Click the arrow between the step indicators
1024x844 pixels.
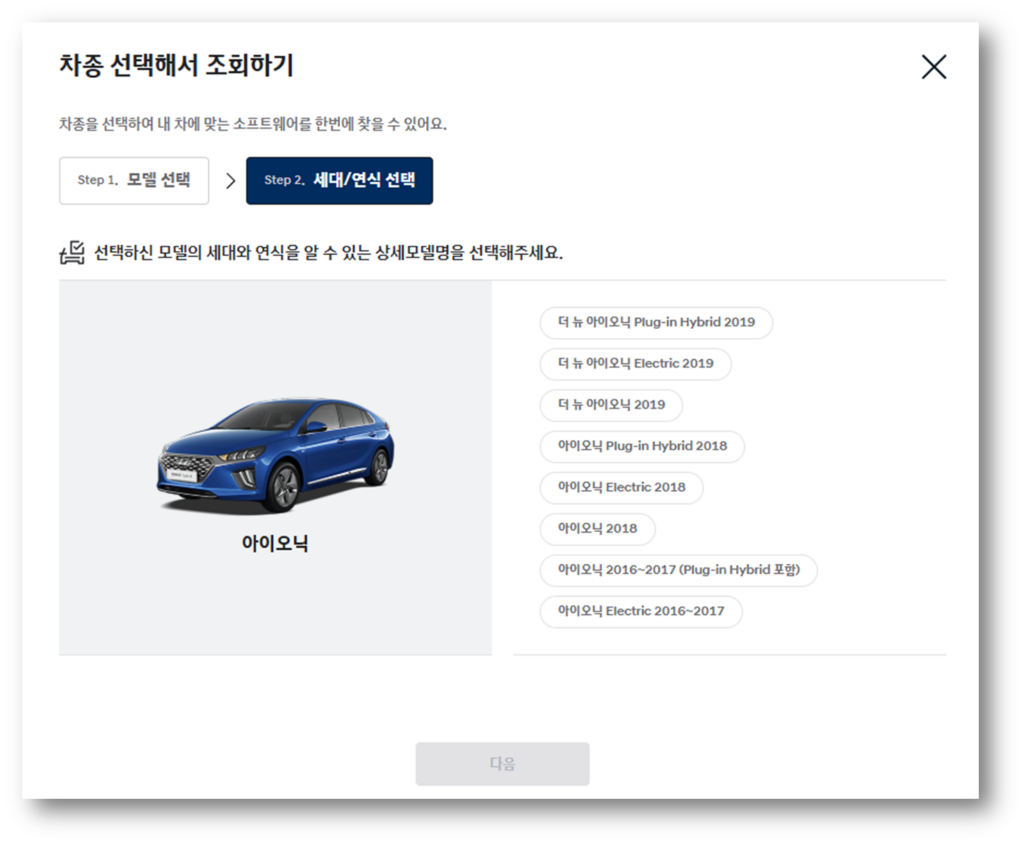(x=231, y=180)
